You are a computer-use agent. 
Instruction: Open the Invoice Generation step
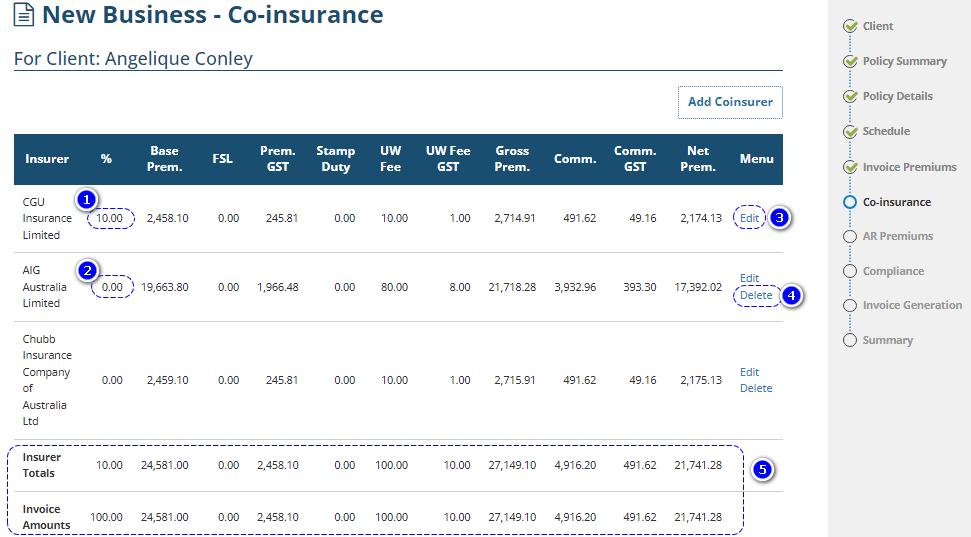click(x=911, y=305)
